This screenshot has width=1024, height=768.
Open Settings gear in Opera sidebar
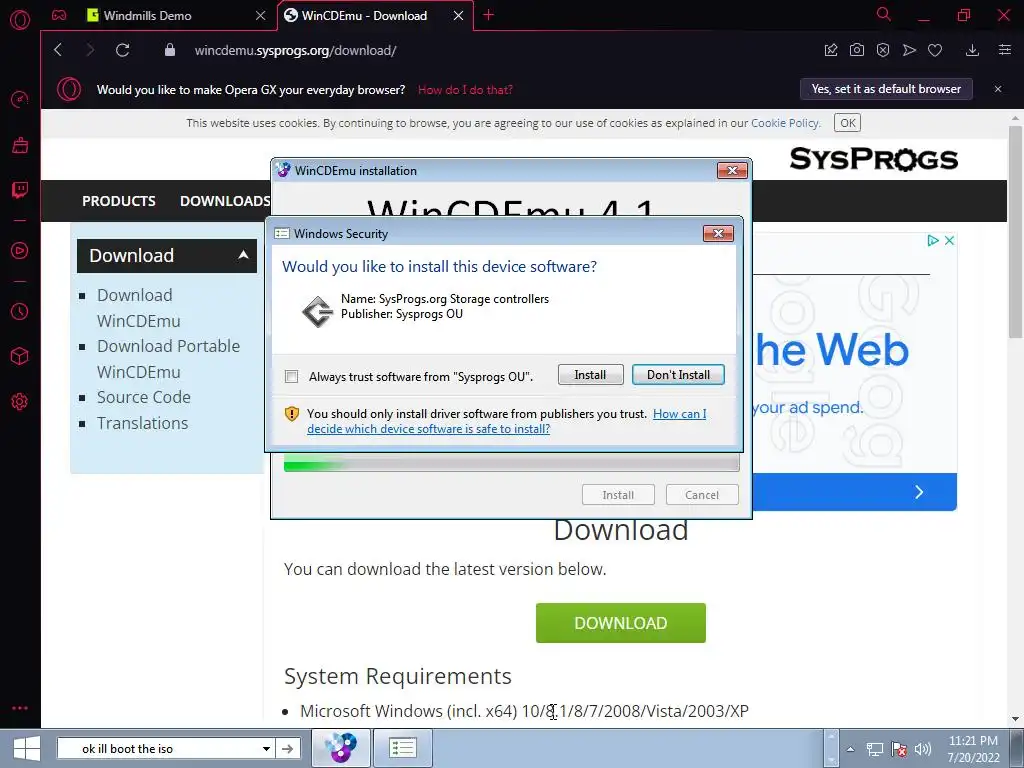tap(20, 402)
